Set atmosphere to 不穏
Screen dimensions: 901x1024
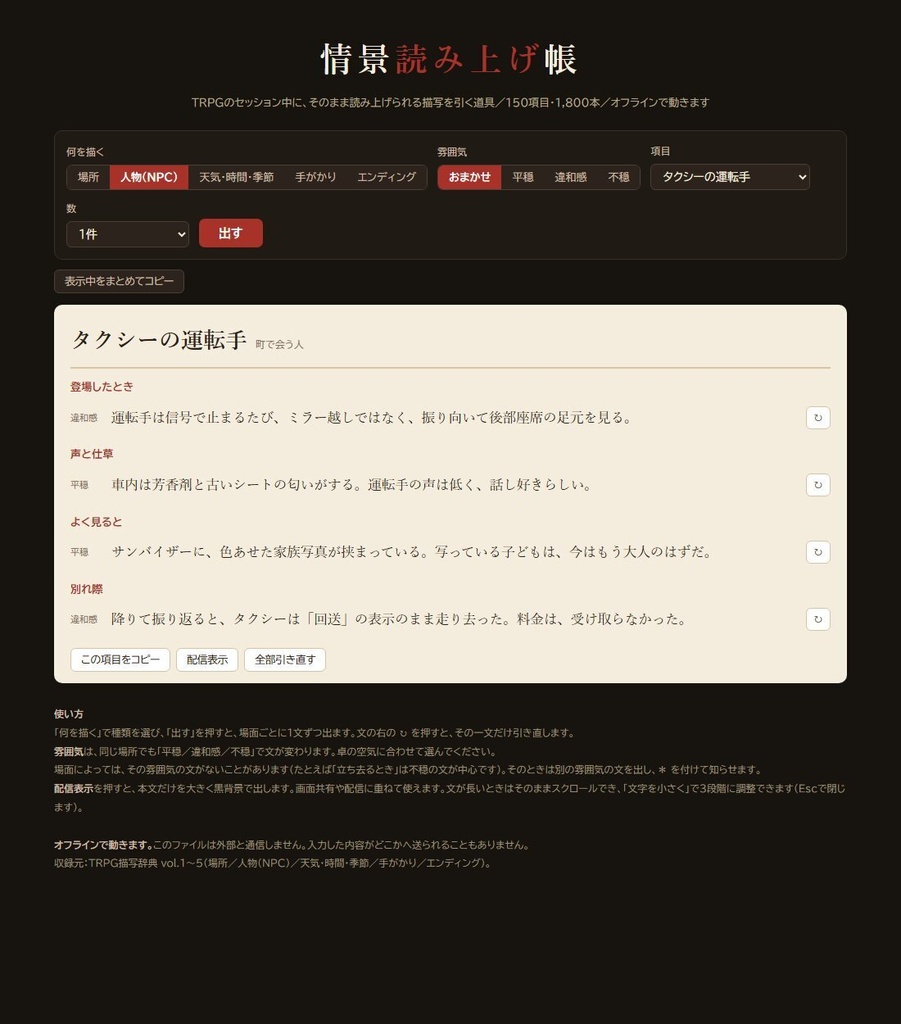[x=618, y=177]
